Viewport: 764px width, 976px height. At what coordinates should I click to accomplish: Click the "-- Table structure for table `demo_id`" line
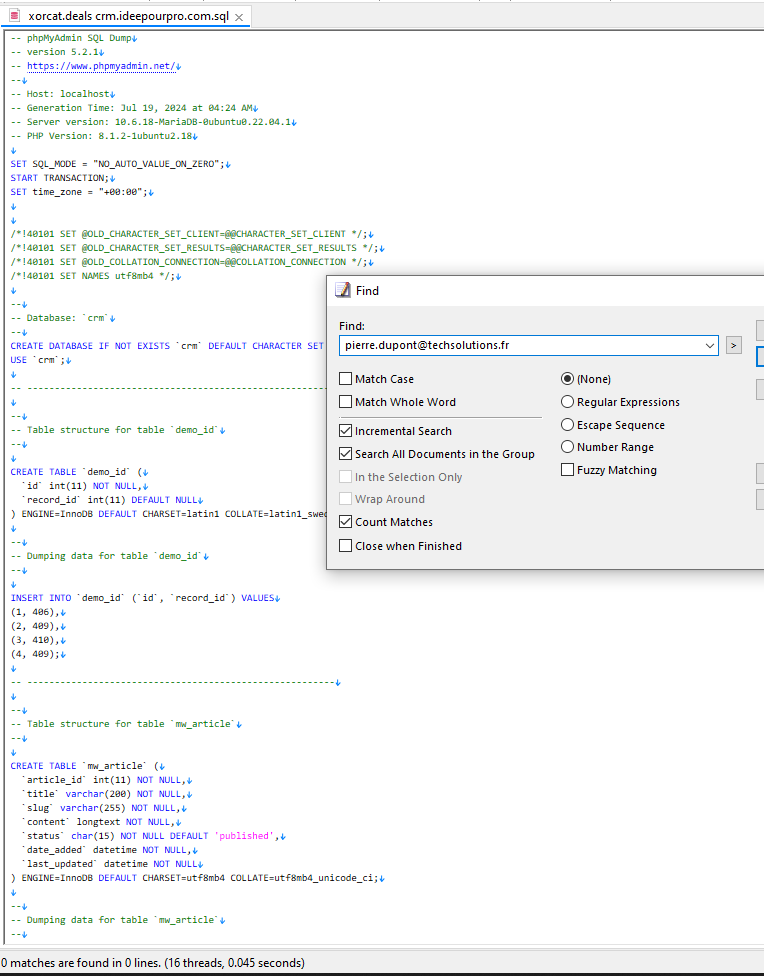[118, 430]
